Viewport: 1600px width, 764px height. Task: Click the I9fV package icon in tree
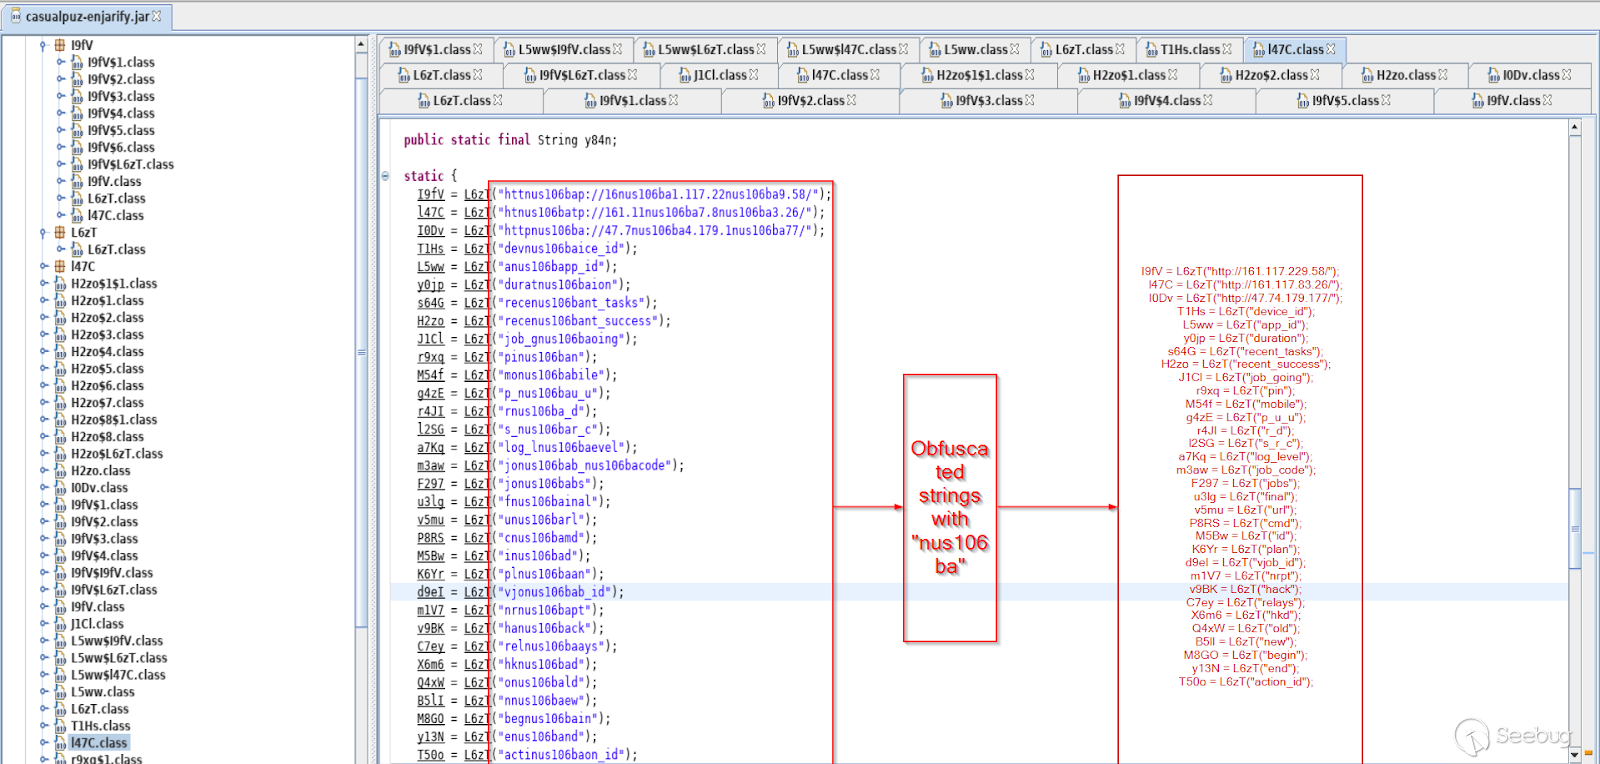click(60, 45)
